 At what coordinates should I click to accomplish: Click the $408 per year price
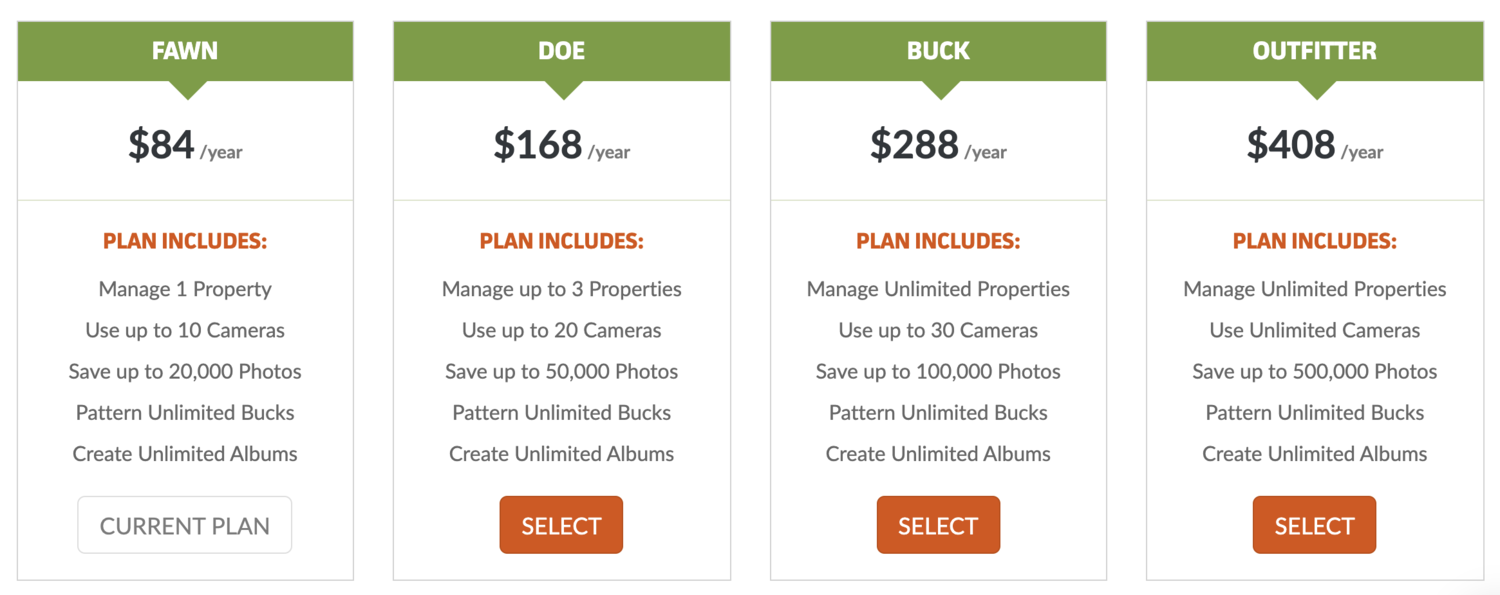coord(1314,146)
